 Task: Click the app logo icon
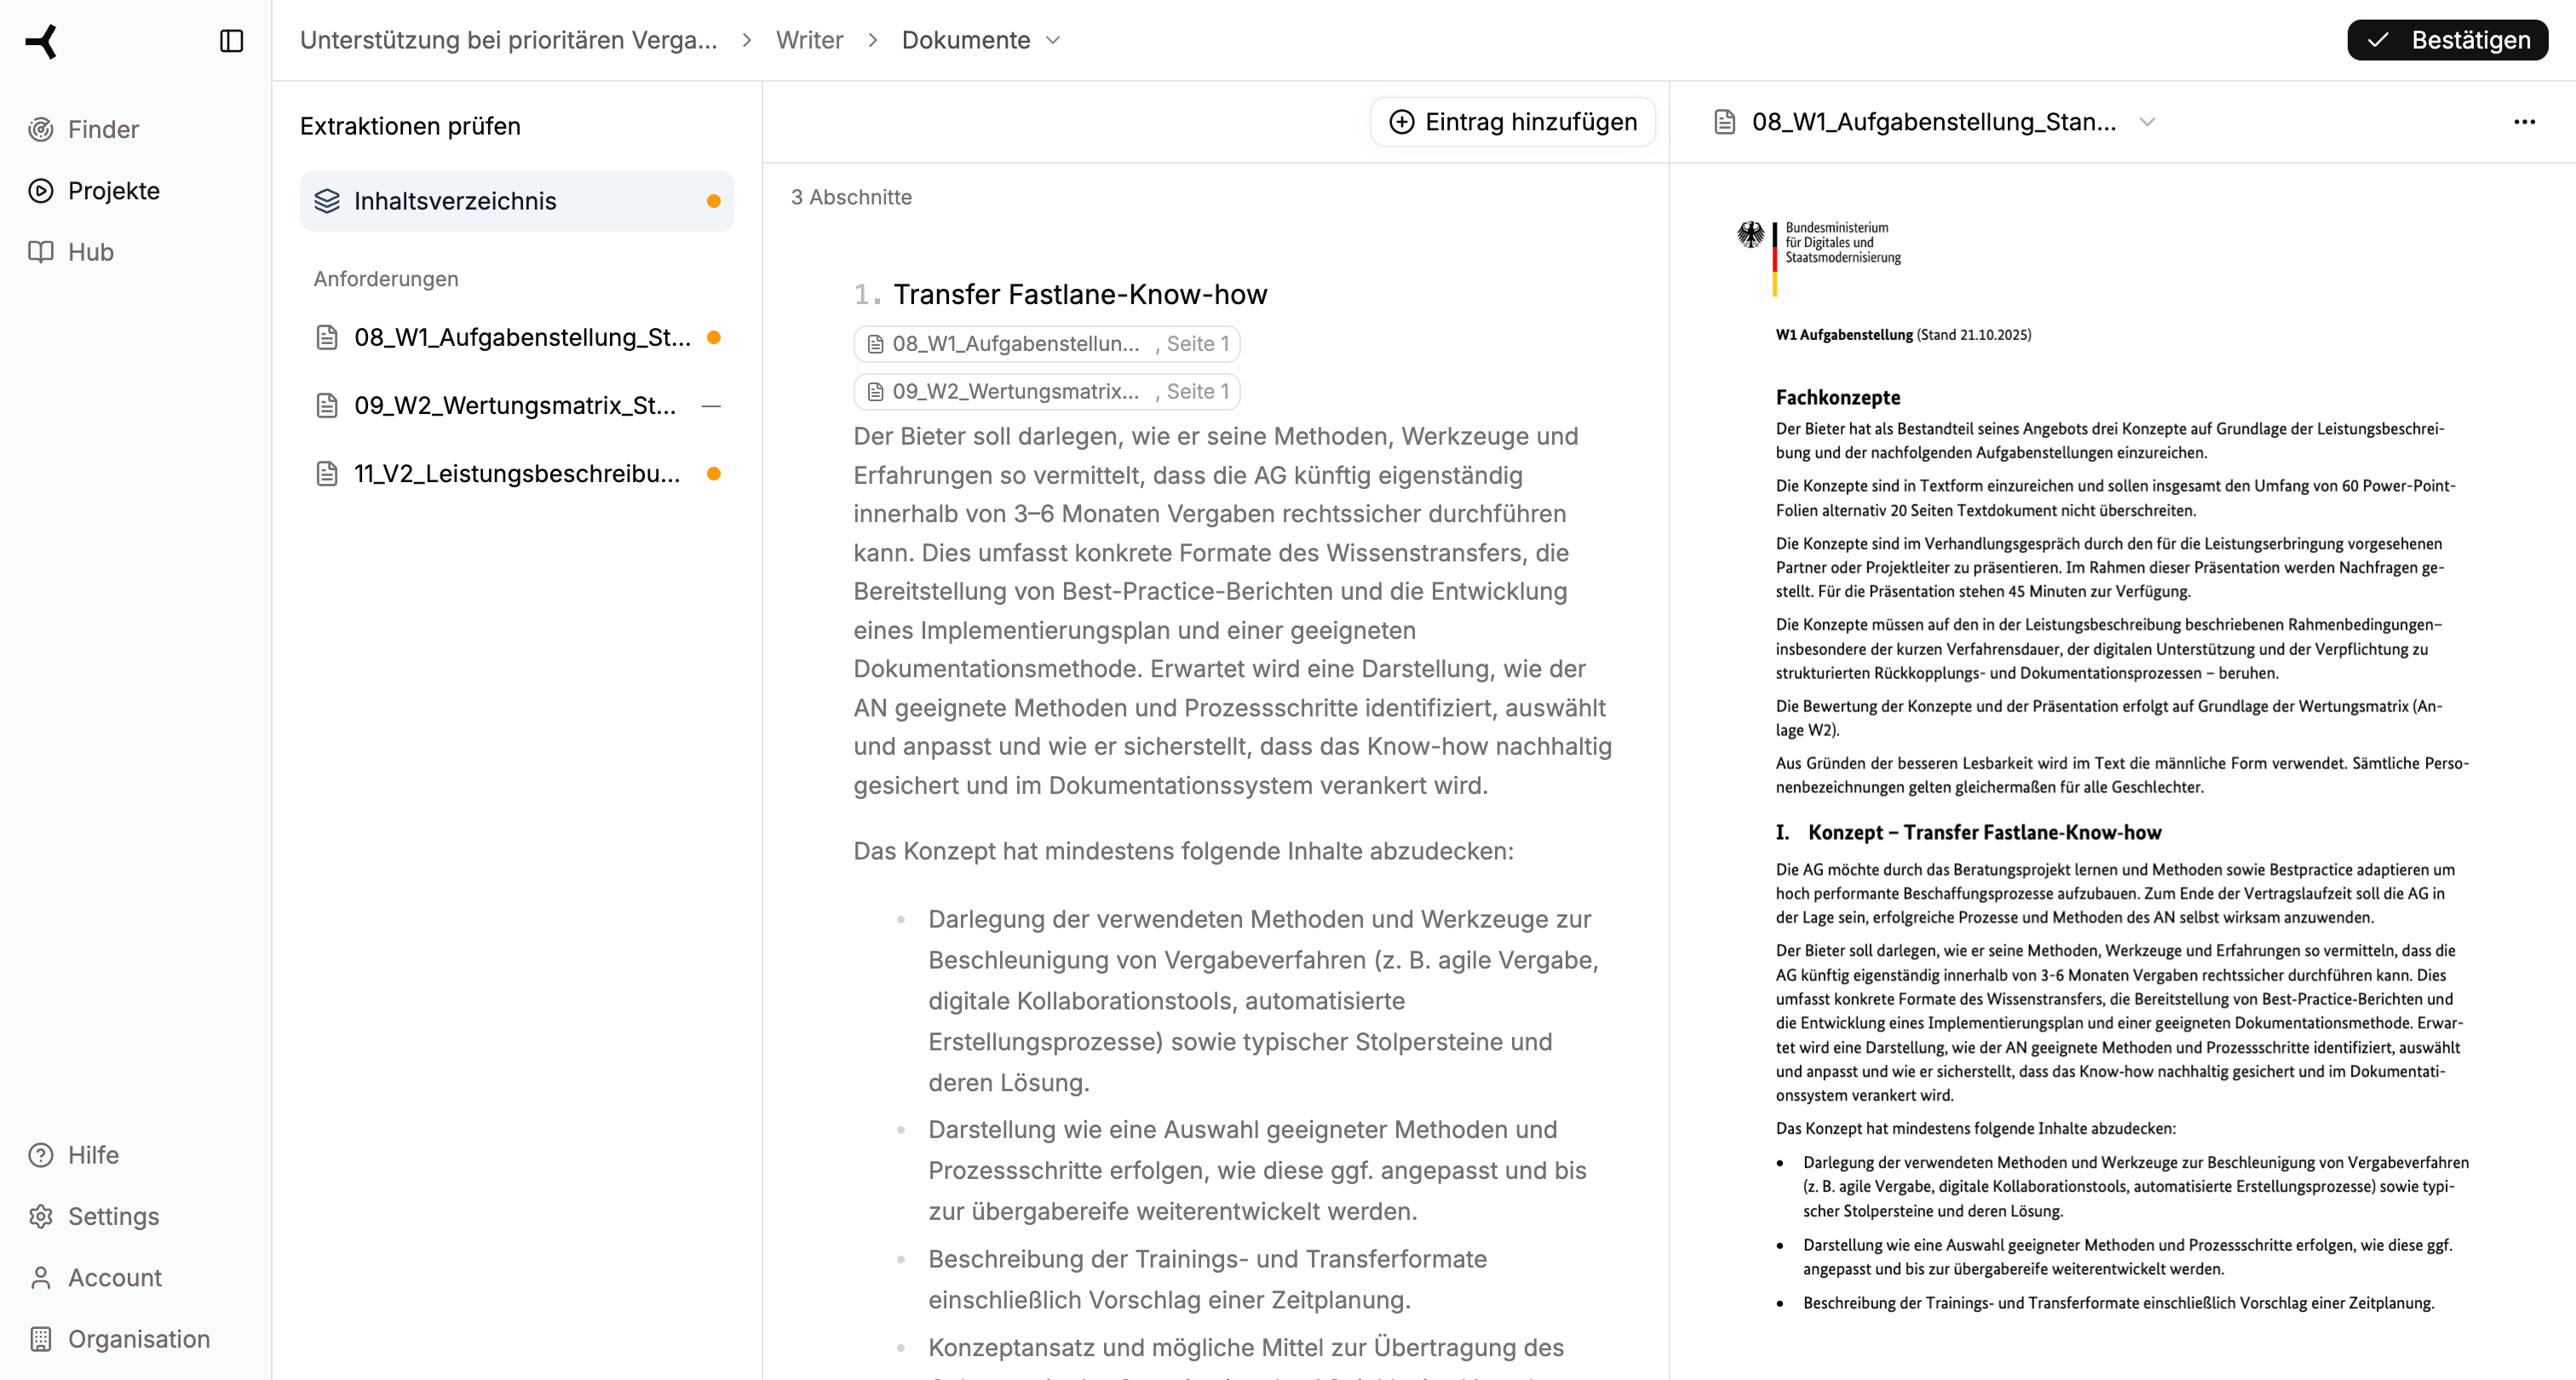[42, 41]
